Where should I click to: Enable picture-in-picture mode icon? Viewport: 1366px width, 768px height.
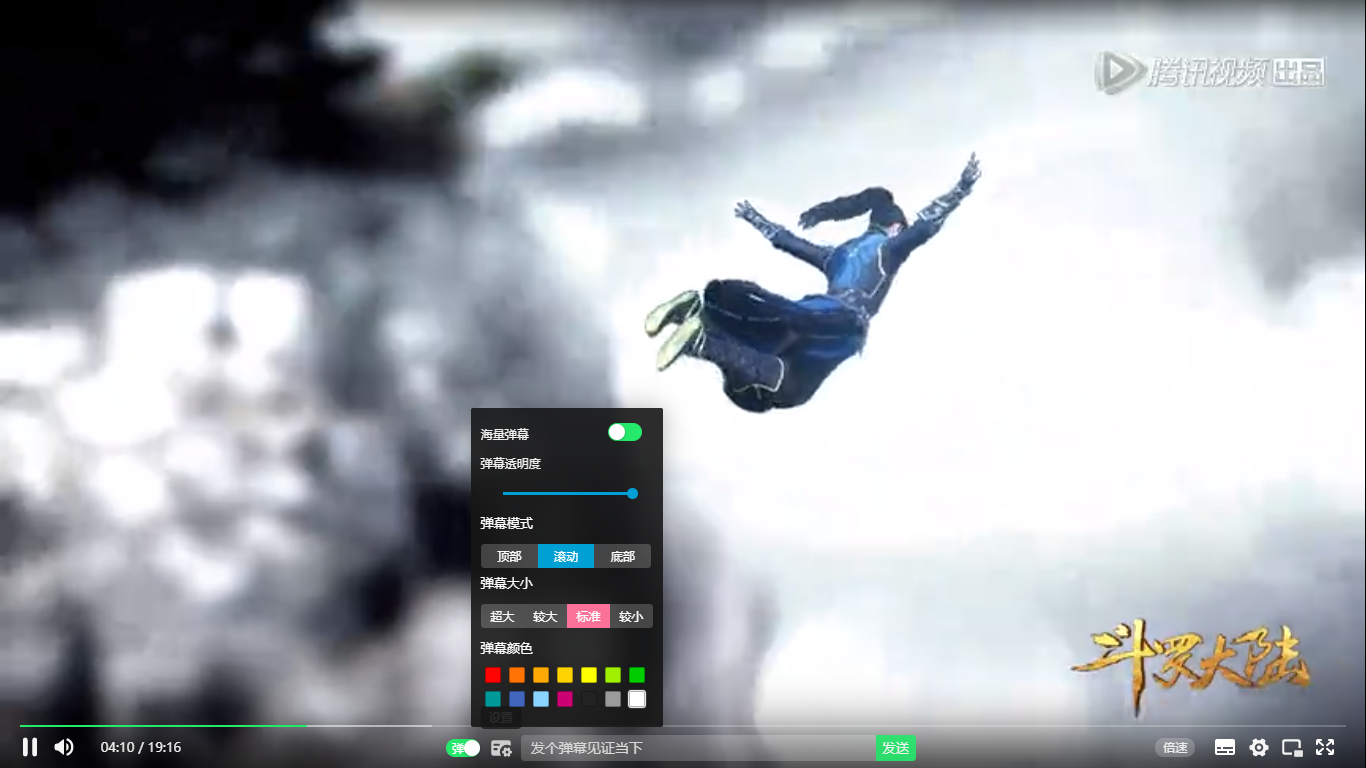click(1292, 747)
